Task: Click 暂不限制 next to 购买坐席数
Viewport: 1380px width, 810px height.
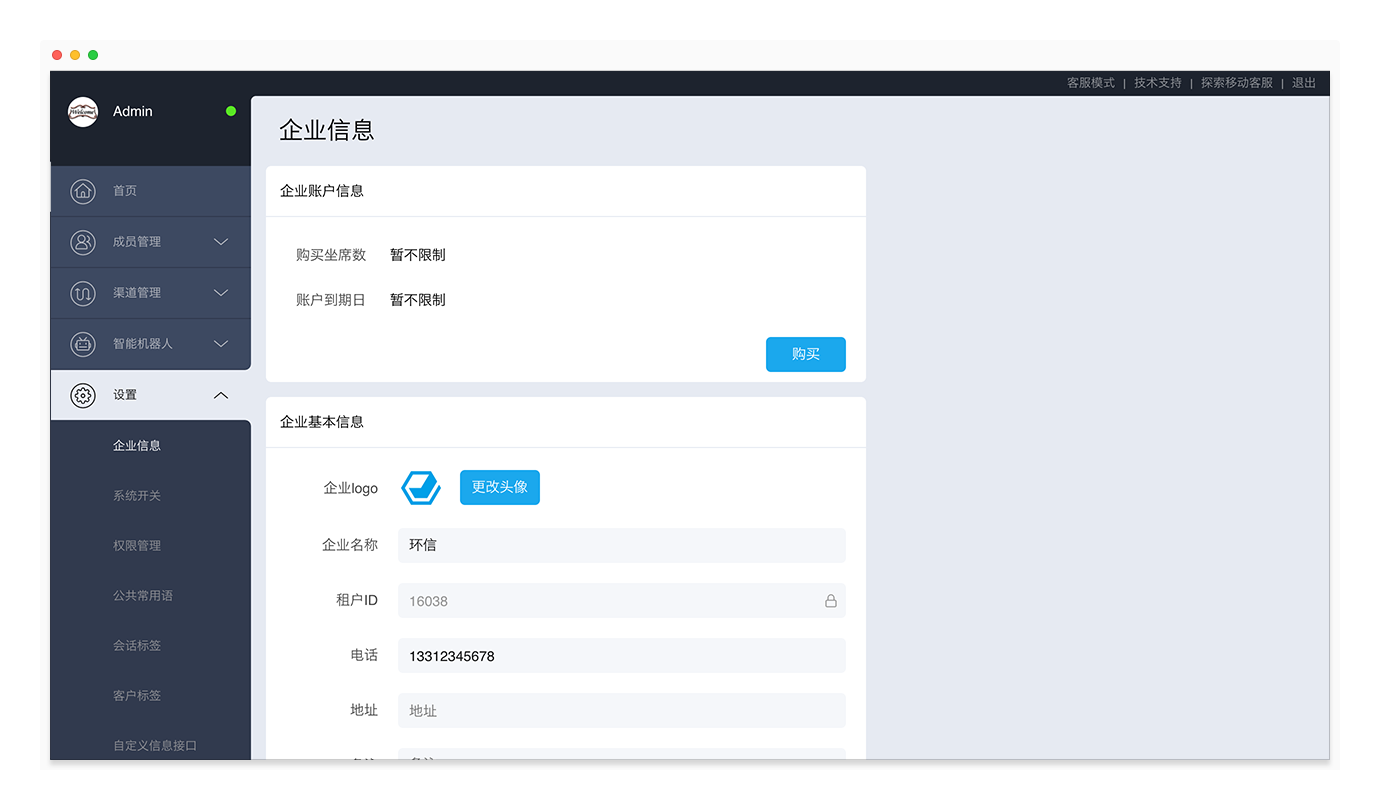Action: pos(418,255)
